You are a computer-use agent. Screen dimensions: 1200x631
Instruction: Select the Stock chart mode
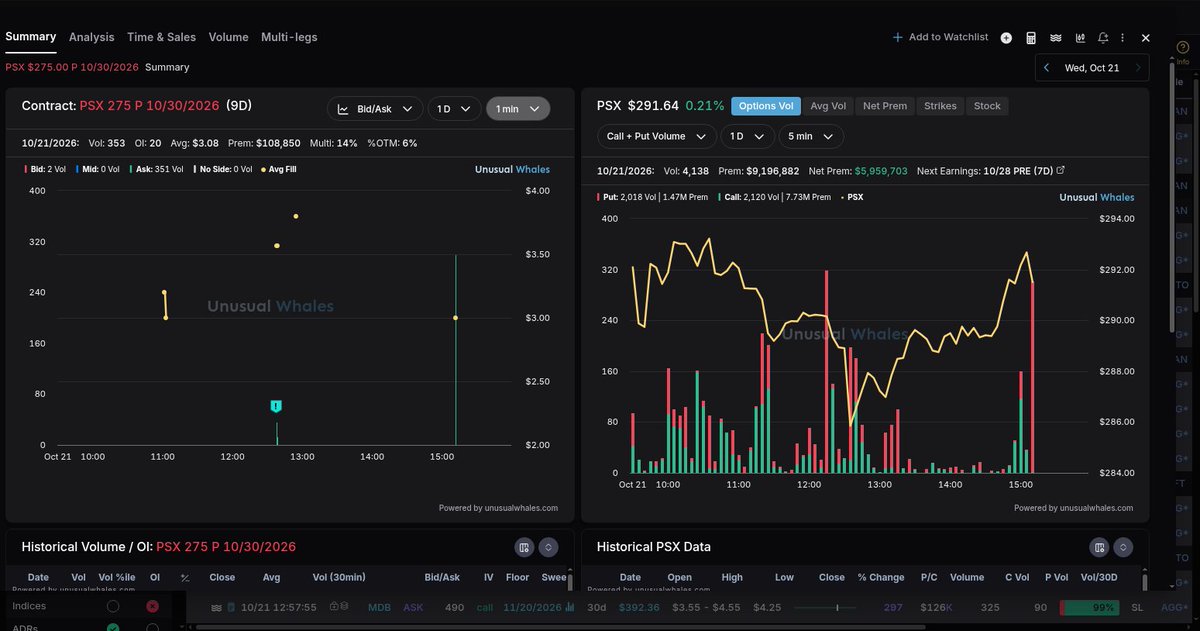pos(987,106)
